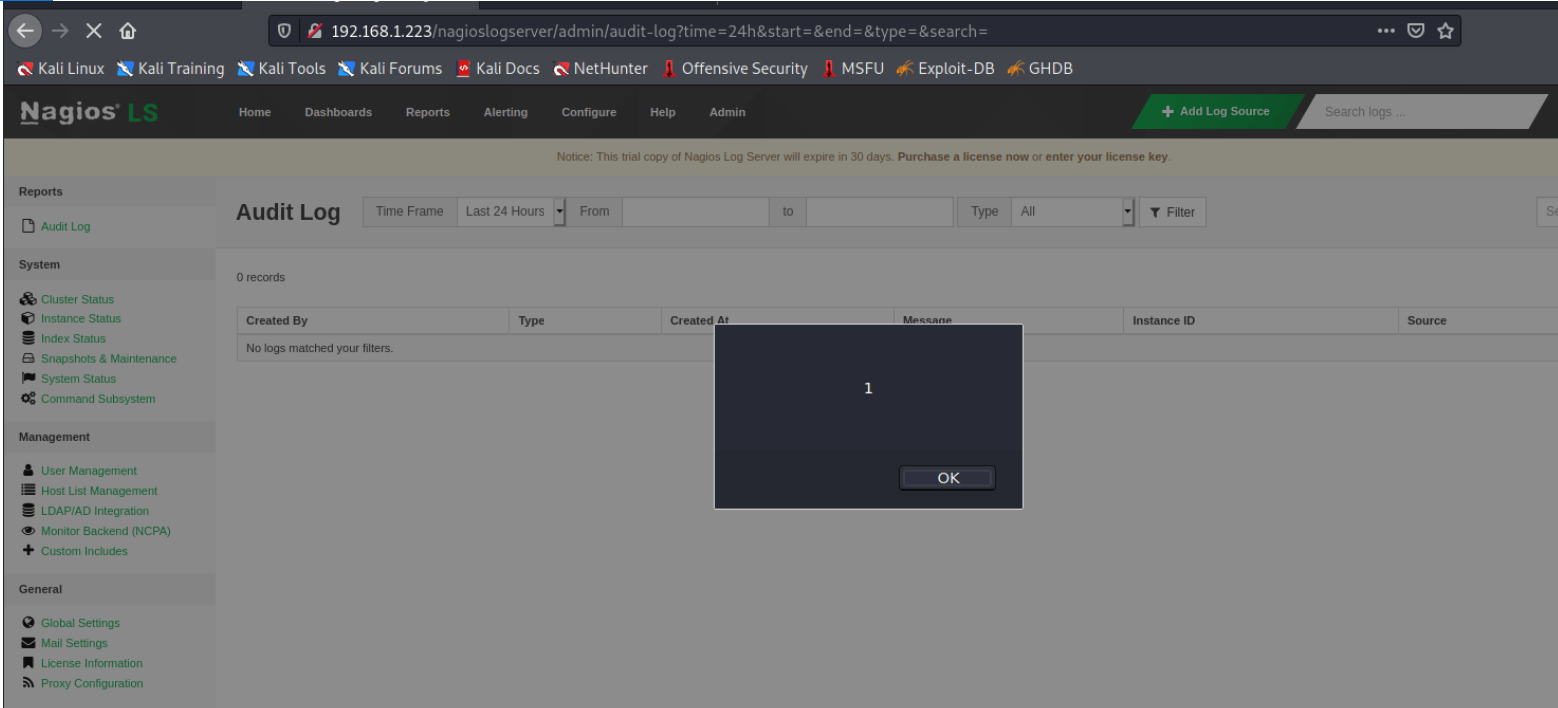Click the Add Log Source button

[1216, 112]
